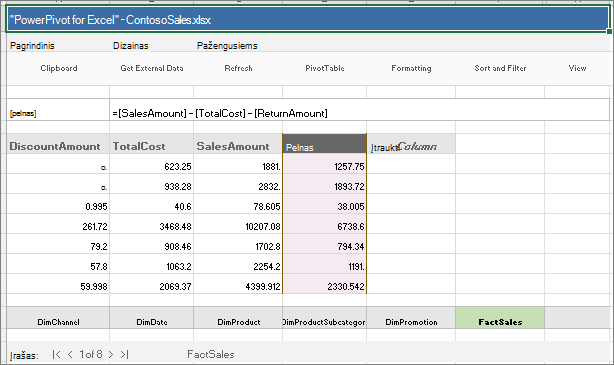The height and width of the screenshot is (365, 614).
Task: Open the PivotTable ribbon group
Action: tap(325, 68)
